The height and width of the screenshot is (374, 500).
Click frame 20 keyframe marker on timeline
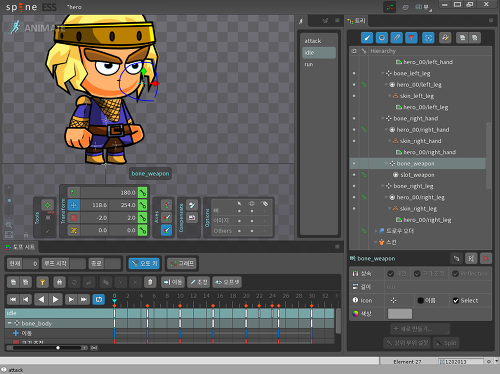click(246, 305)
